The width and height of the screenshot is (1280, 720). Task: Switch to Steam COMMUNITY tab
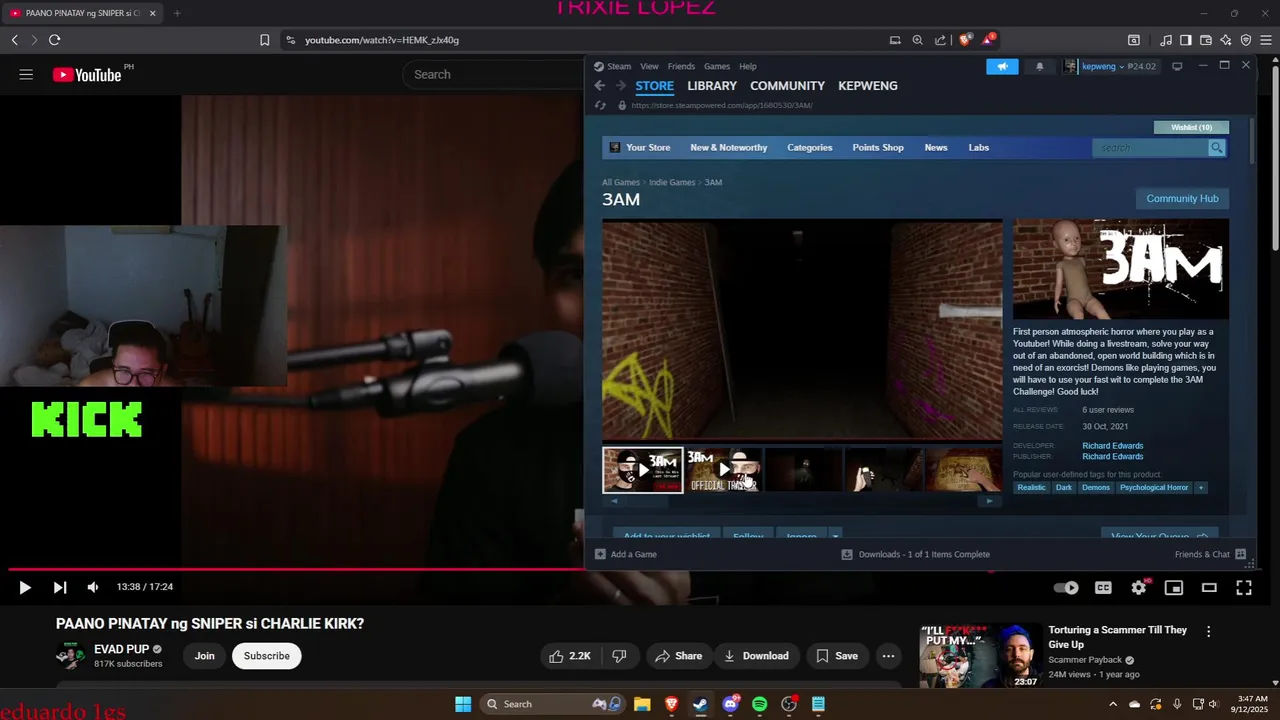pyautogui.click(x=787, y=86)
